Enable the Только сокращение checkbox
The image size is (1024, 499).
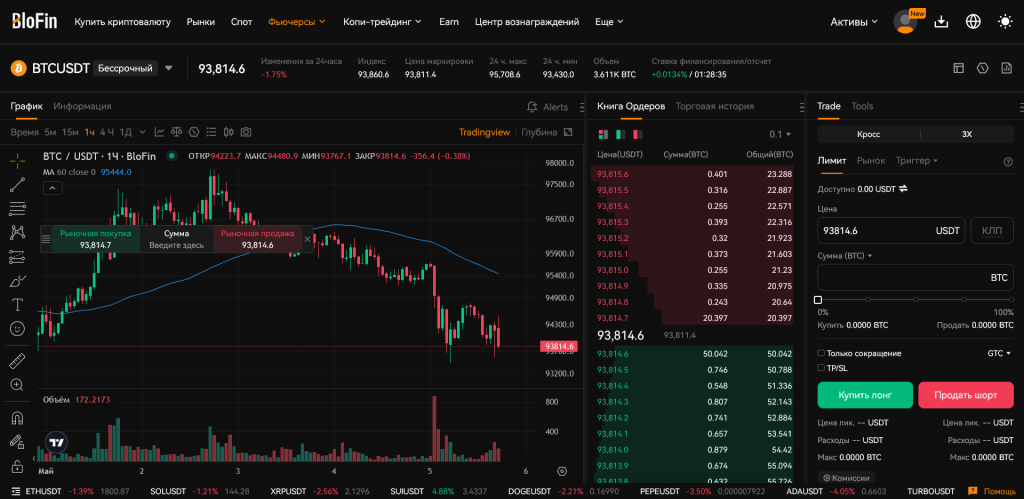click(x=821, y=353)
